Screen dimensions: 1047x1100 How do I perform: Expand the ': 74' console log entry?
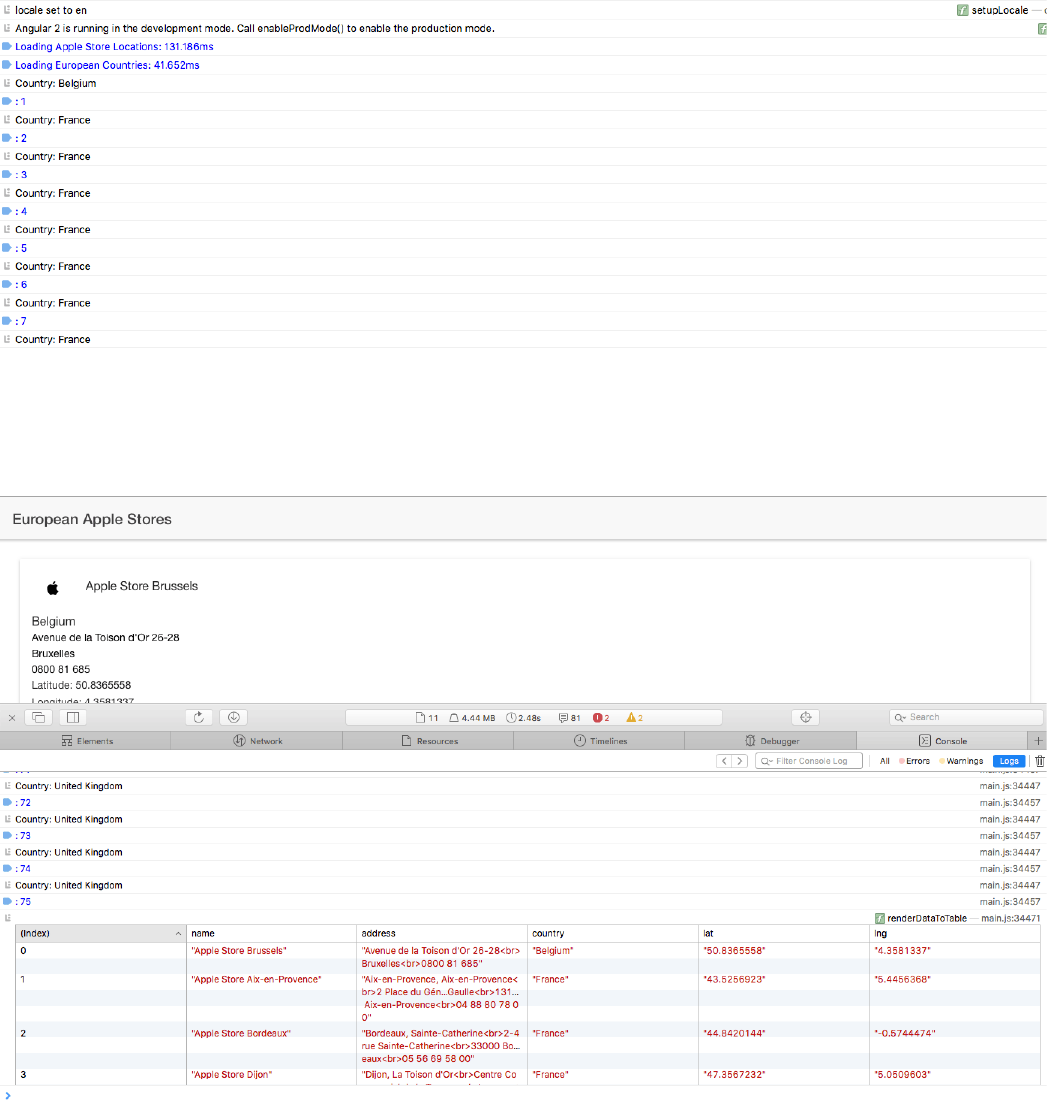7,868
